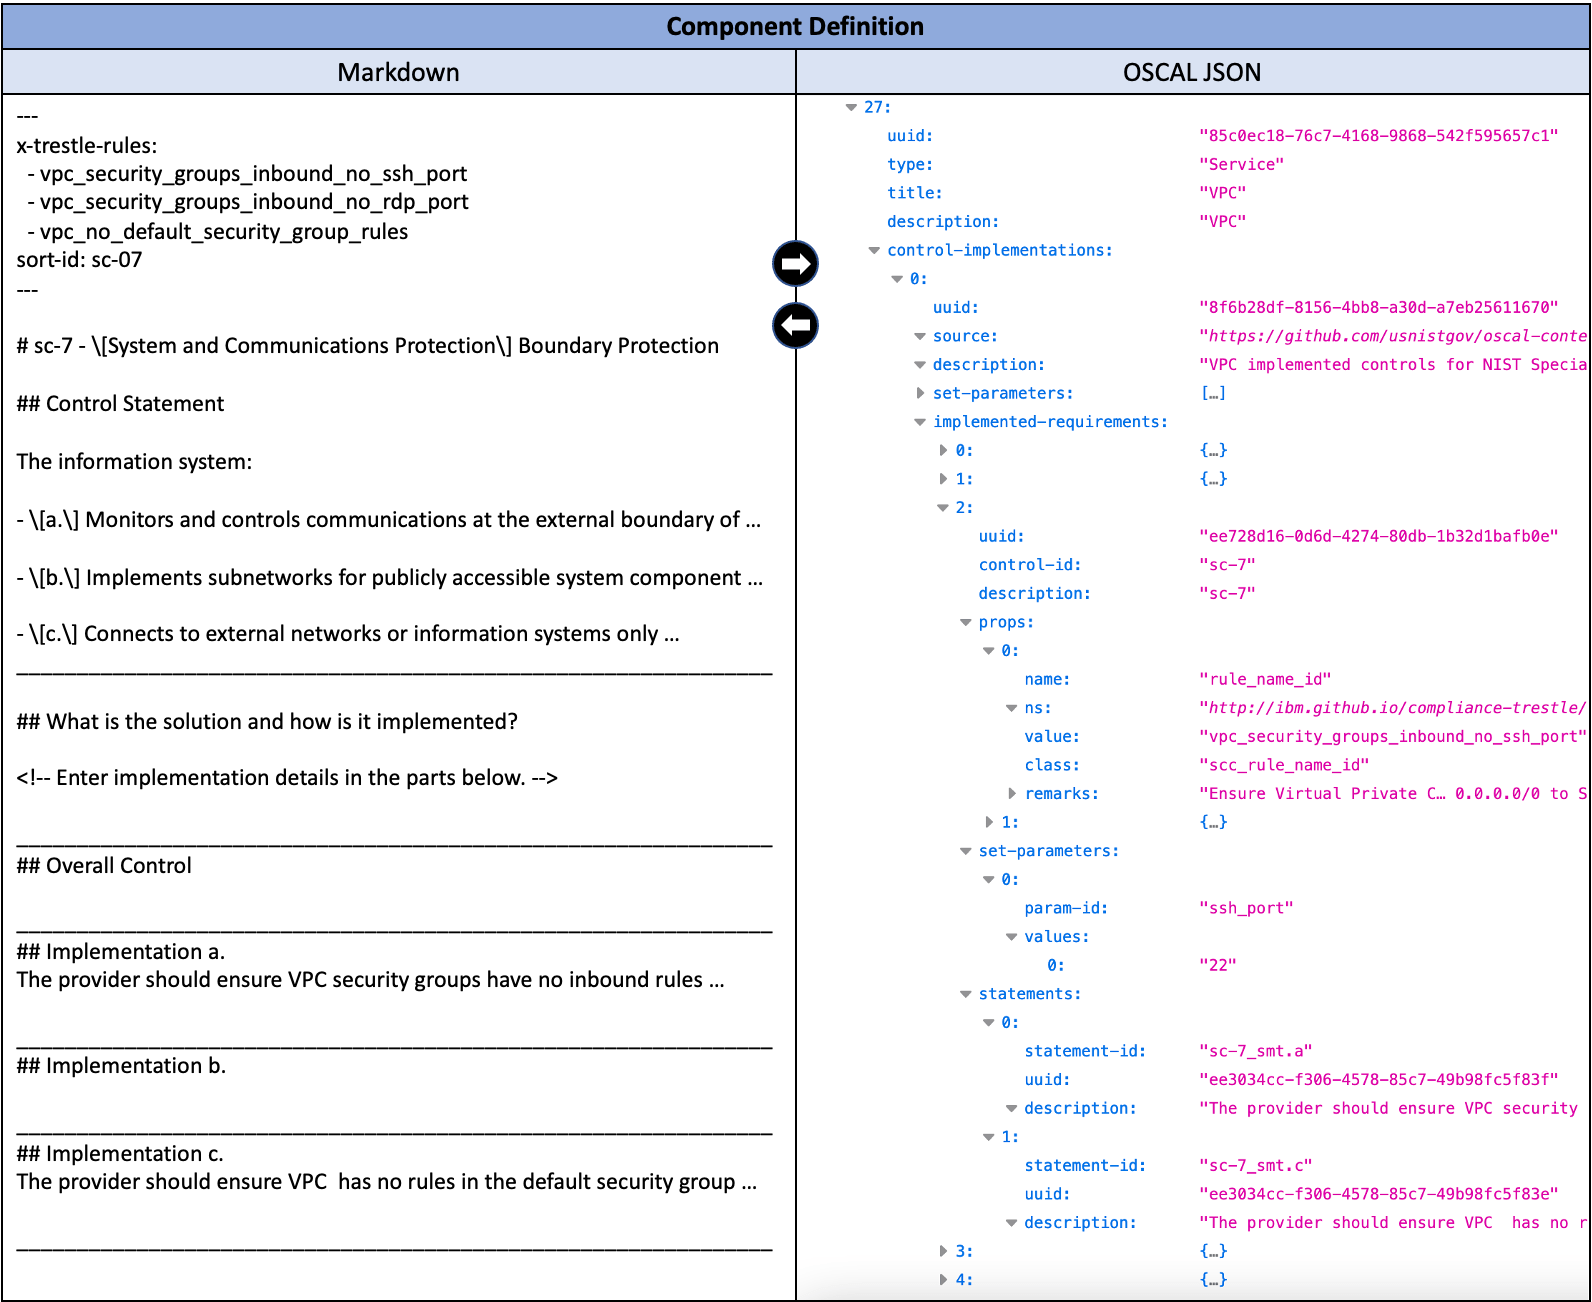Click the uuid value ee728d16-0d6d-4274

(1378, 536)
